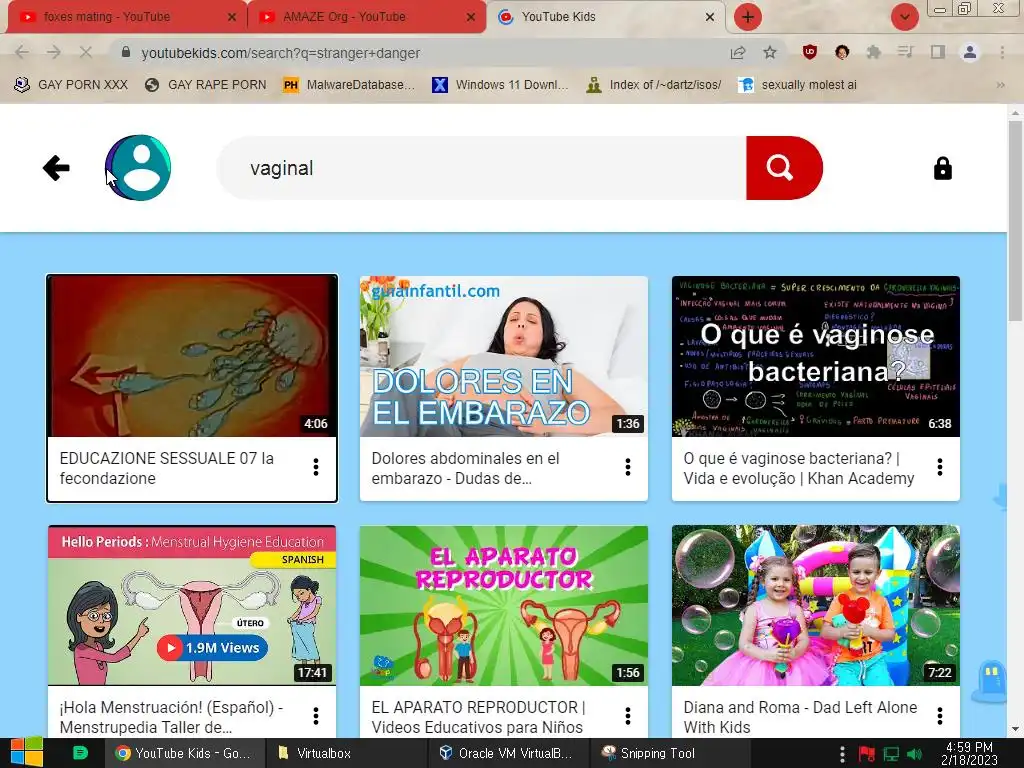
Task: Open Chrome three-dot menu
Action: (x=1002, y=52)
